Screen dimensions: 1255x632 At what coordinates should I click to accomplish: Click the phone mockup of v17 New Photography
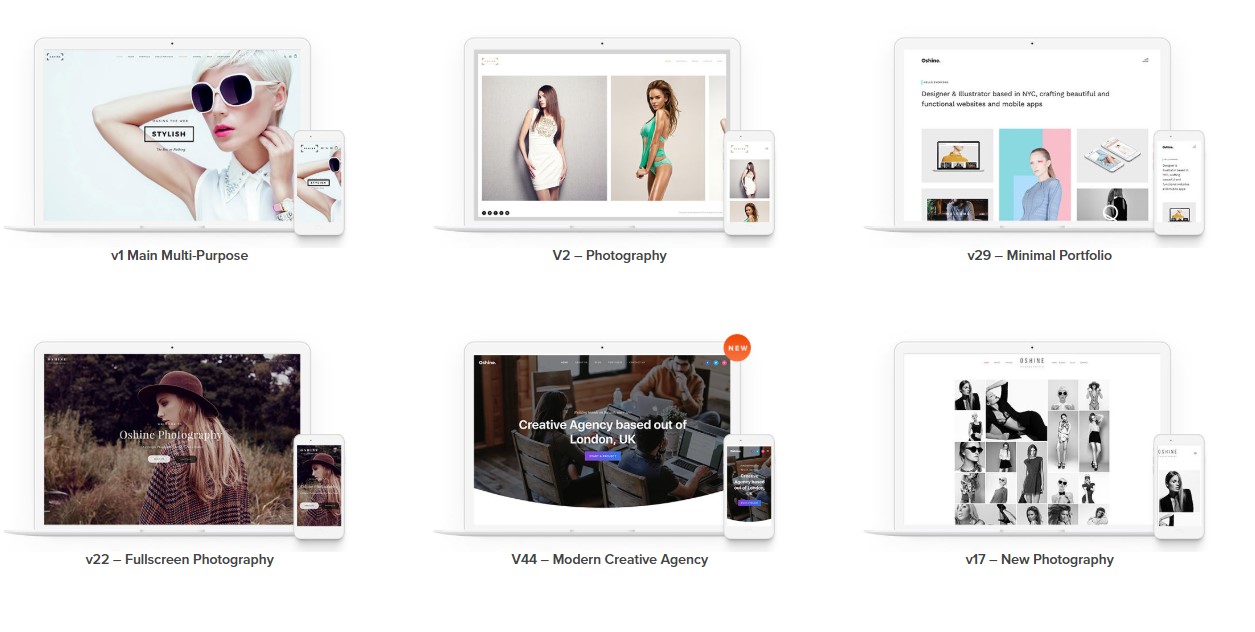tap(1179, 487)
